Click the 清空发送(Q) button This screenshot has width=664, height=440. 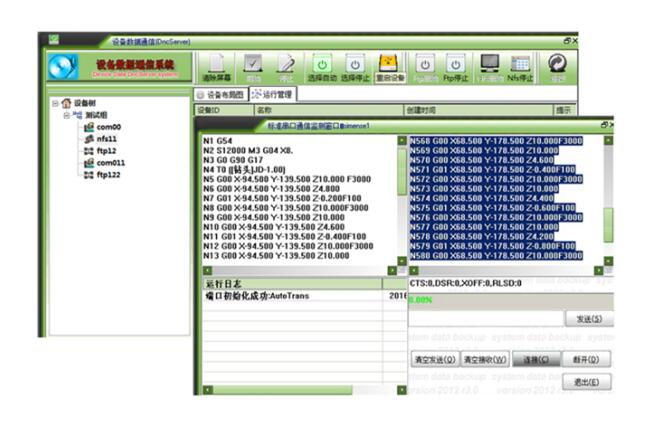[x=435, y=360]
